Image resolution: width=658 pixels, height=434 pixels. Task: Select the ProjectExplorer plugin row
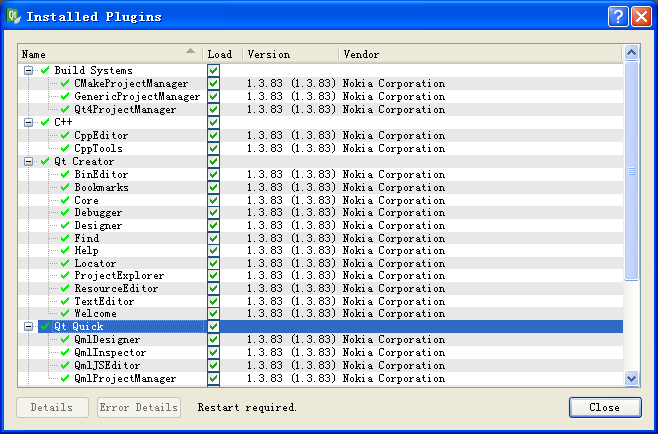coord(321,275)
